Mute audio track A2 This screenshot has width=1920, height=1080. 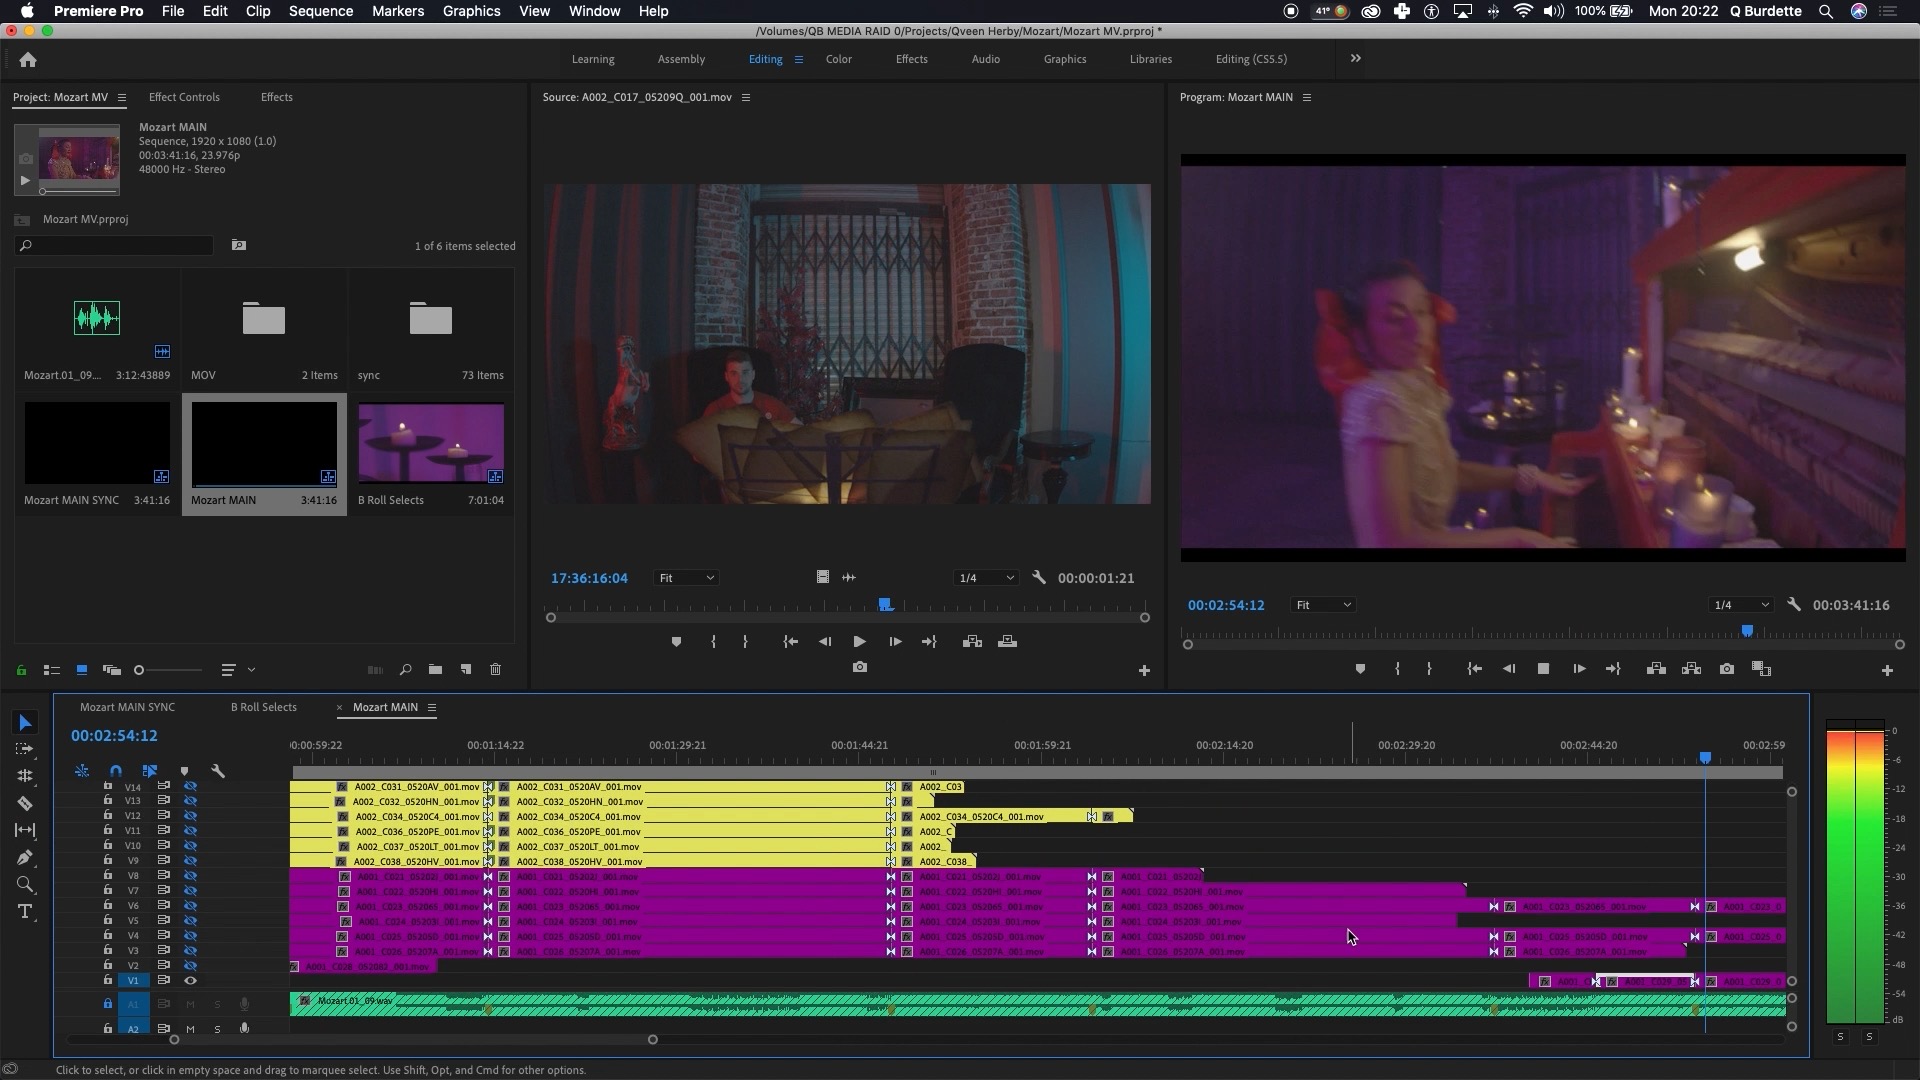pyautogui.click(x=190, y=1029)
